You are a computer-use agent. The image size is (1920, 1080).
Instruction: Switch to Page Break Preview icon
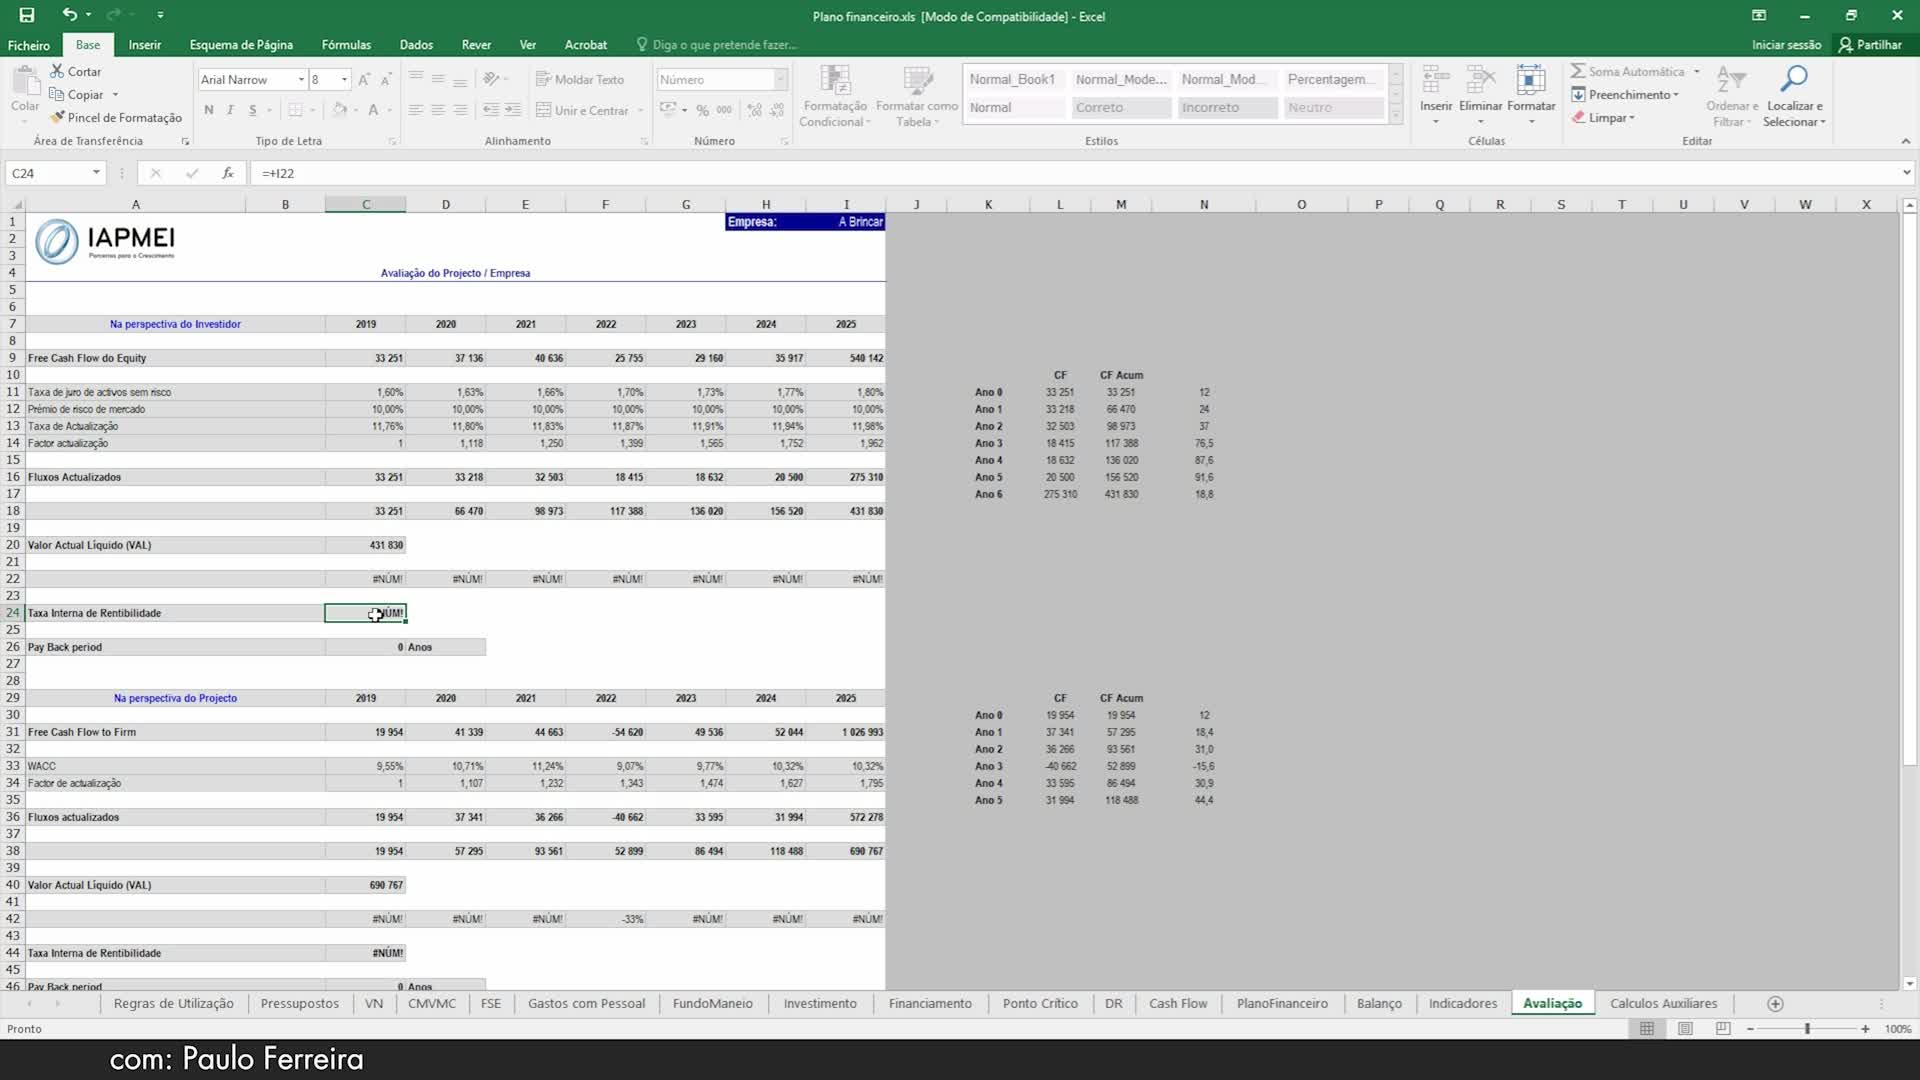point(1722,1028)
